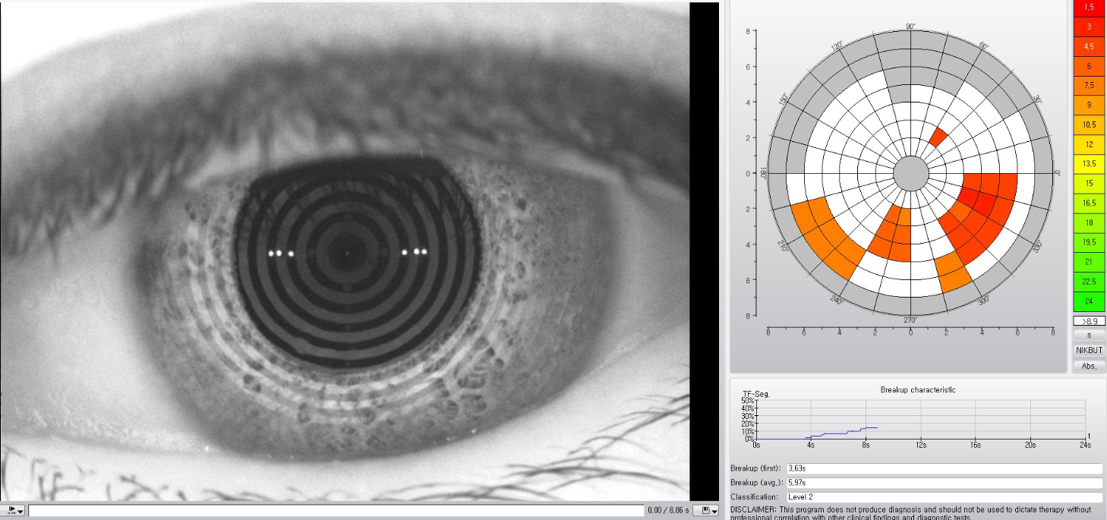Click the 90° label atop polar map
This screenshot has width=1107, height=520.
click(x=911, y=27)
